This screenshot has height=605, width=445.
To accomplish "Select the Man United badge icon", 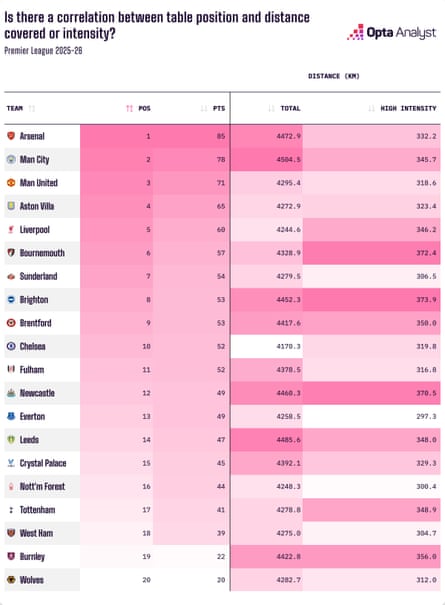I will click(11, 183).
